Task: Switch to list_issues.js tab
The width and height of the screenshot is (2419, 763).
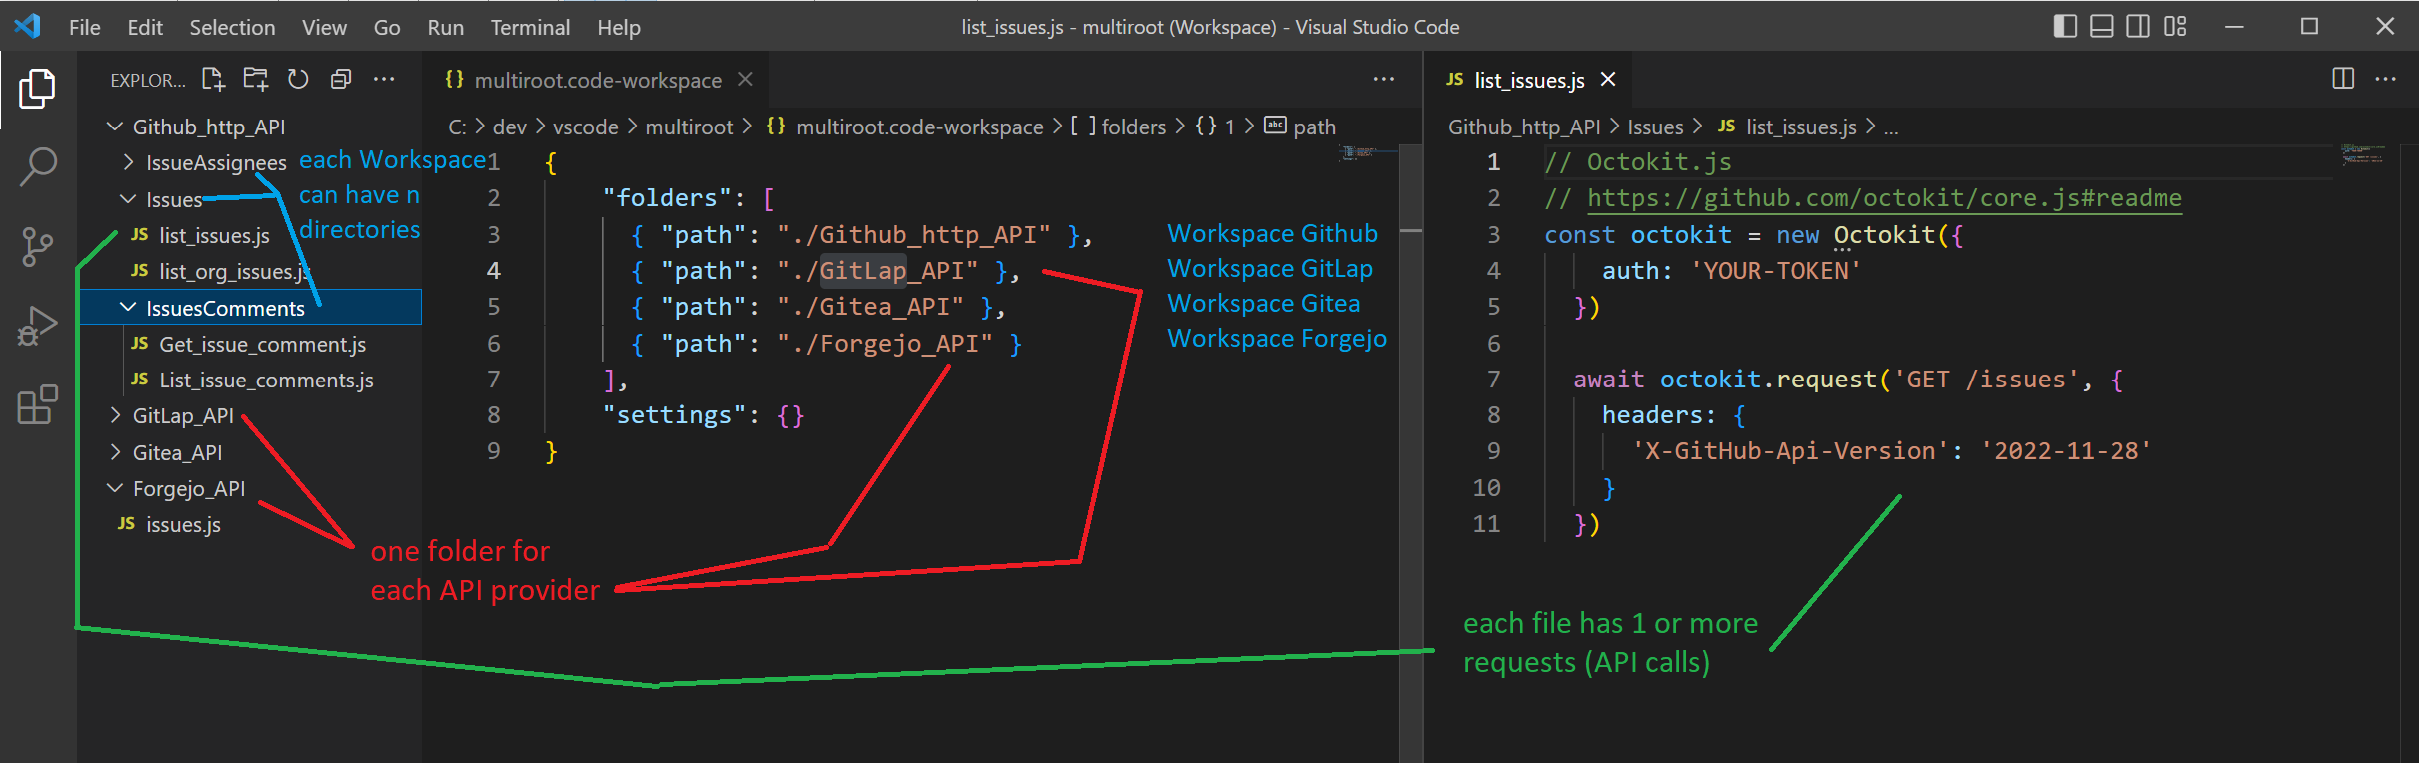Action: tap(1529, 79)
